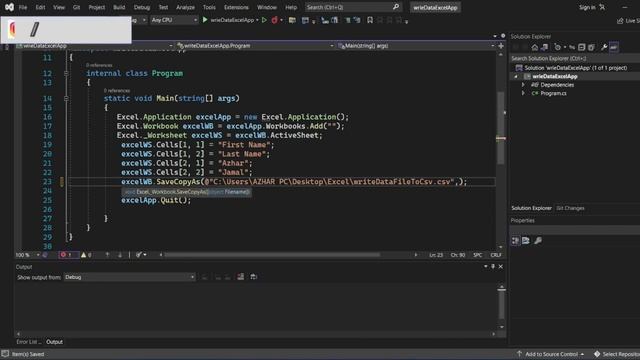Viewport: 640px width, 360px height.
Task: Start without debugging outline play icon
Action: click(x=264, y=20)
